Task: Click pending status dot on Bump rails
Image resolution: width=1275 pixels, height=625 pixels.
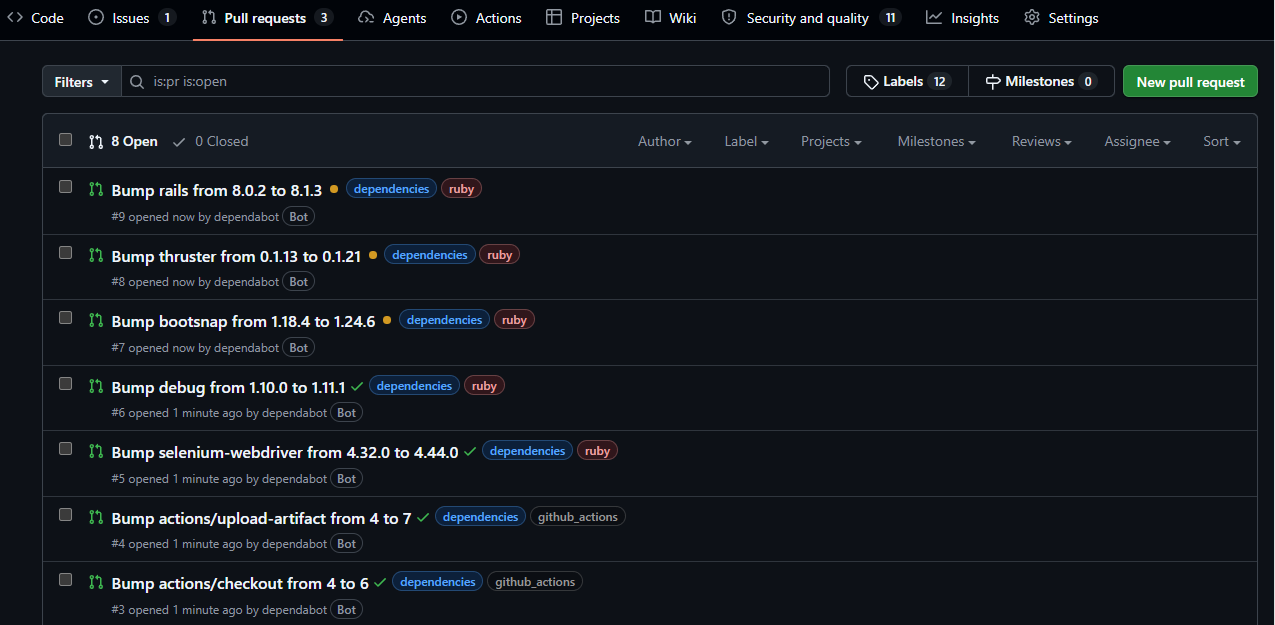Action: pos(334,189)
